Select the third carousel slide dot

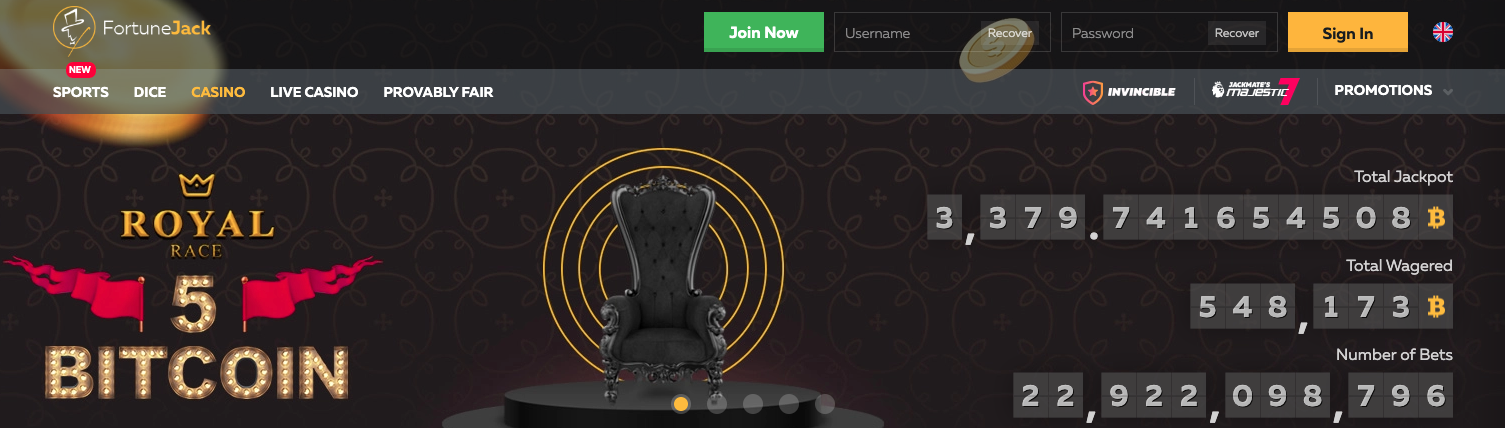(753, 404)
